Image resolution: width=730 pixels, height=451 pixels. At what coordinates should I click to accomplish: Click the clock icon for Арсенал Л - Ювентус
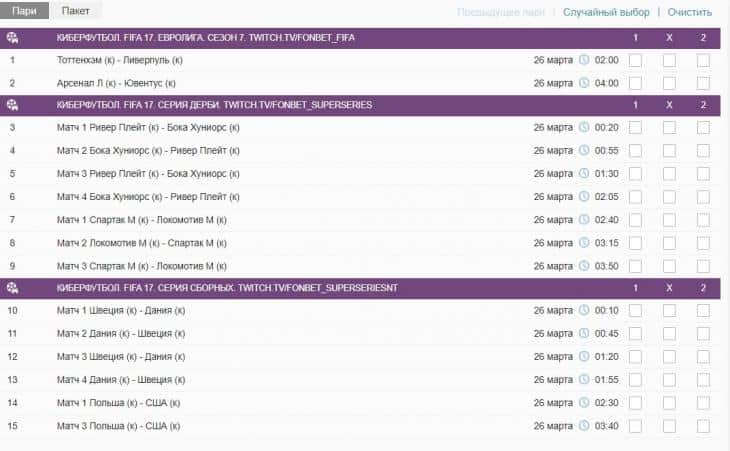tap(584, 82)
